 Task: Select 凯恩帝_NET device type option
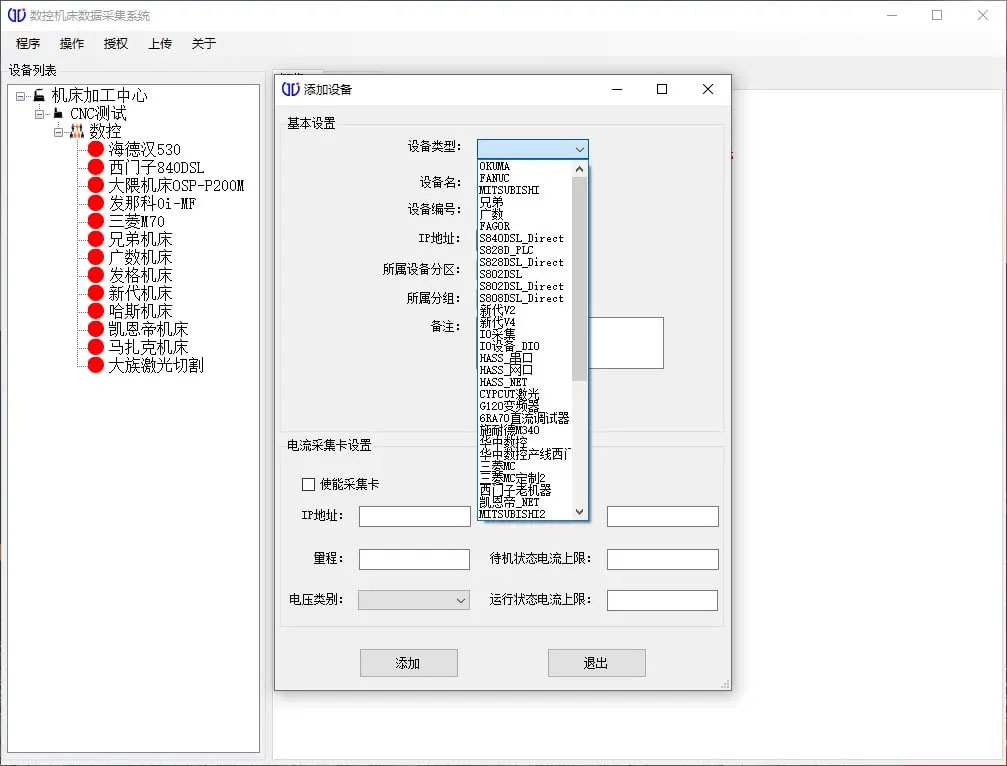tap(509, 501)
